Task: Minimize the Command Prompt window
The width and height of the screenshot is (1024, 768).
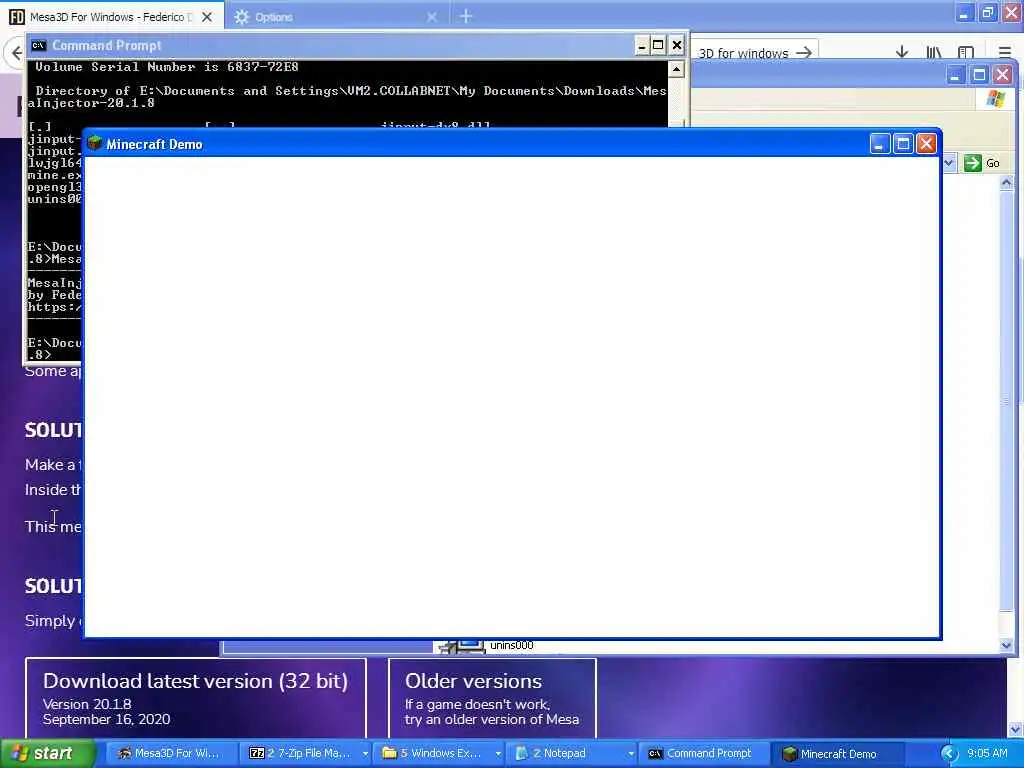Action: click(x=641, y=45)
